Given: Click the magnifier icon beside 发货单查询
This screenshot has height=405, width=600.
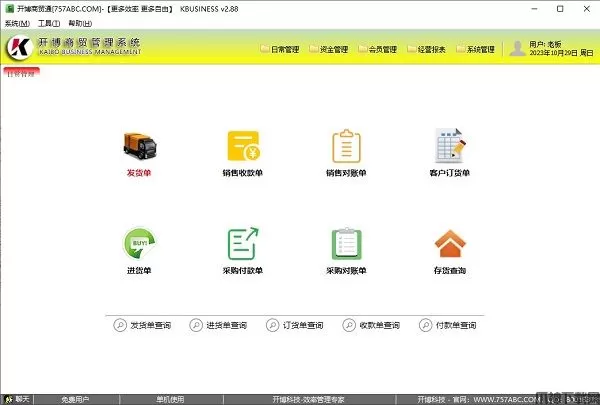Looking at the screenshot, I should coord(120,325).
